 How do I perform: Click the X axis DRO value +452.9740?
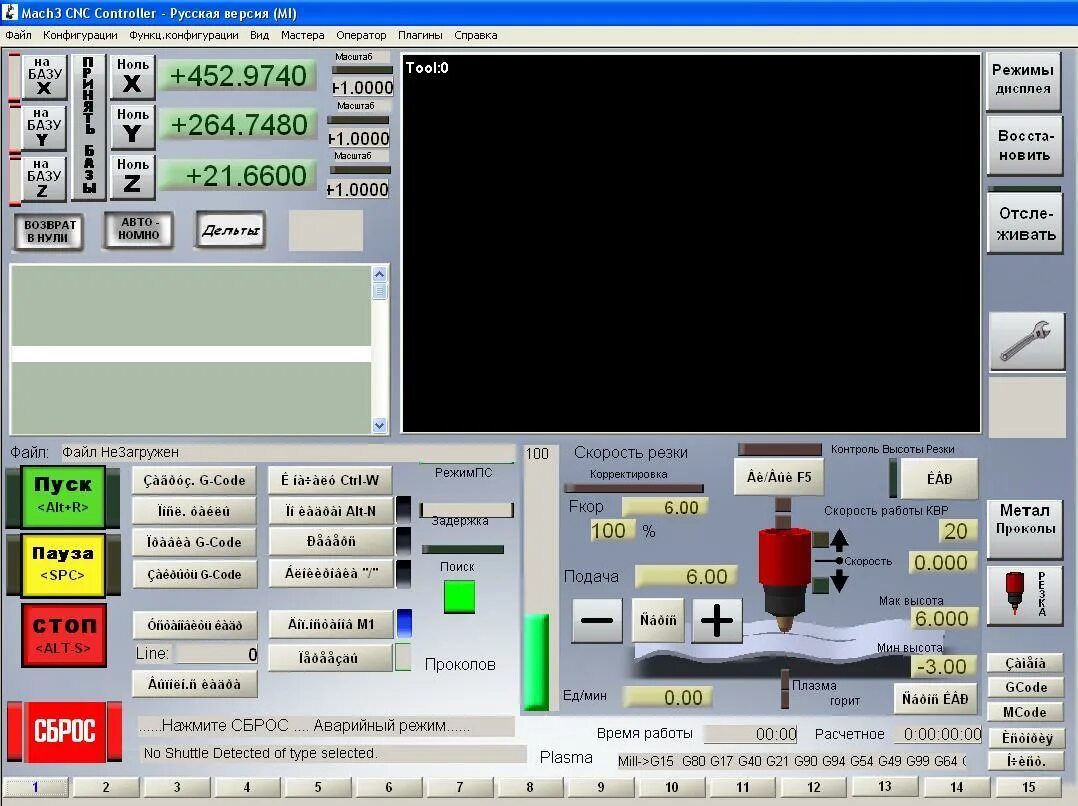[238, 75]
